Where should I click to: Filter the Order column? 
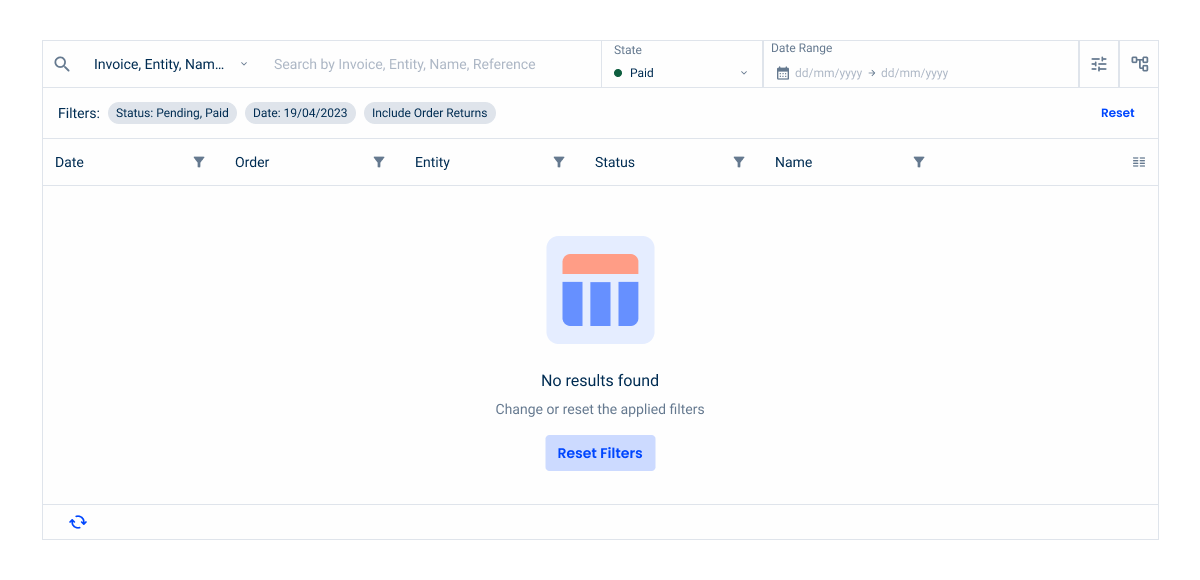tap(379, 162)
